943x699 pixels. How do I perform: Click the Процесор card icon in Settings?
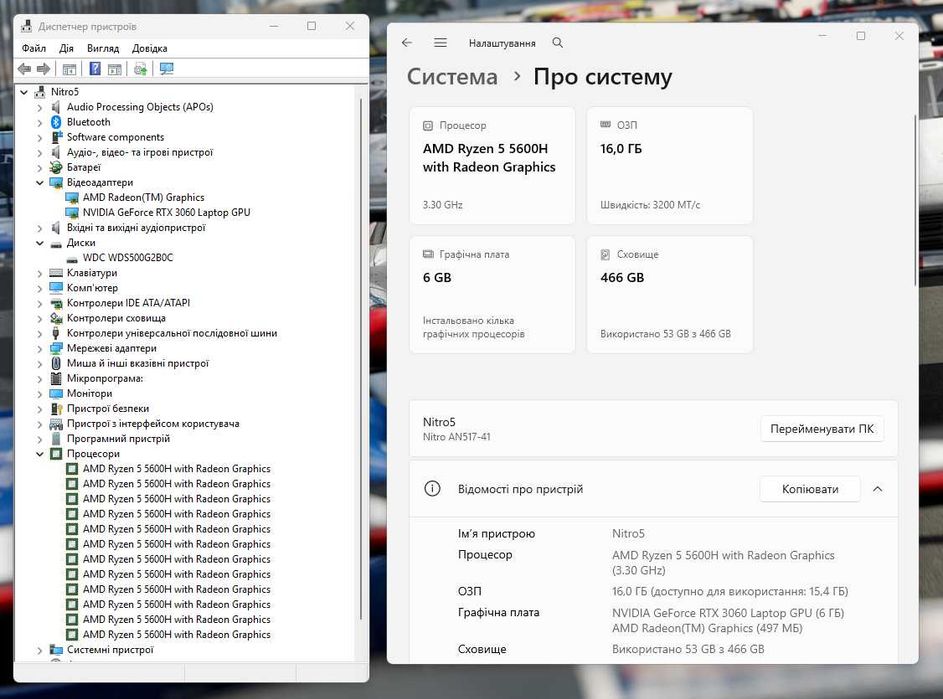click(428, 126)
